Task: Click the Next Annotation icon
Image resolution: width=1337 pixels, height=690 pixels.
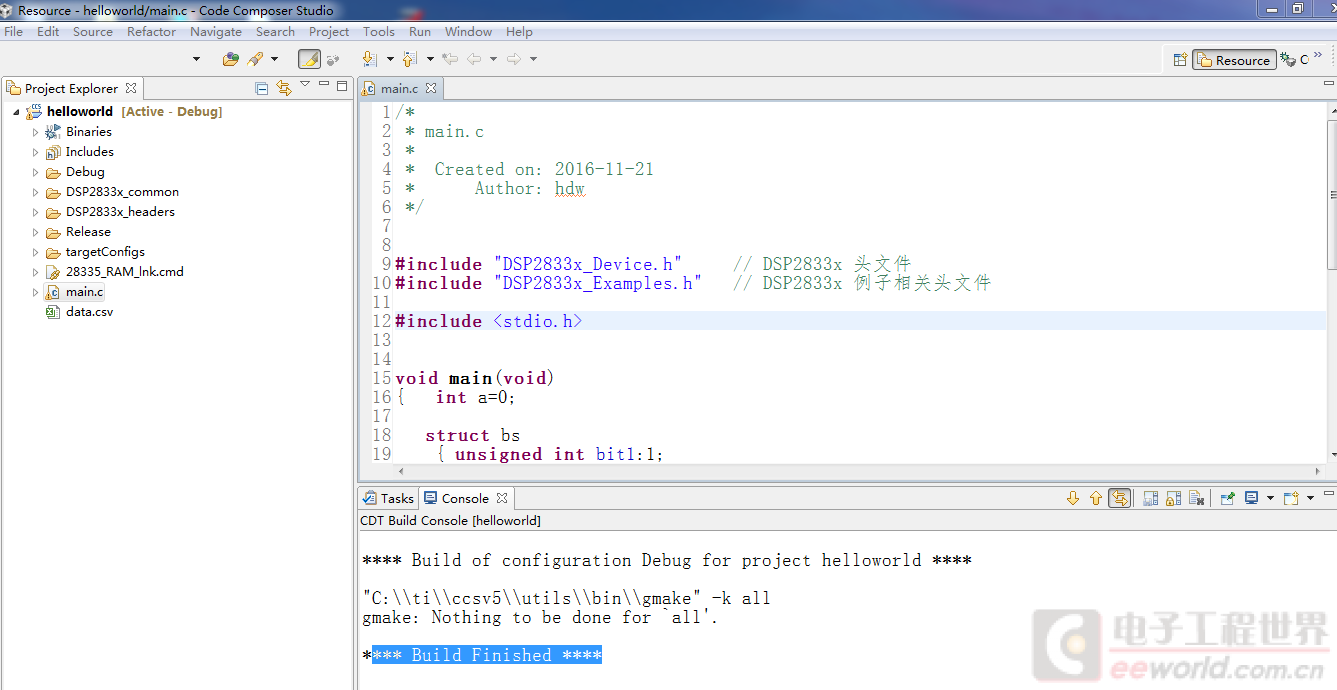Action: (x=369, y=59)
